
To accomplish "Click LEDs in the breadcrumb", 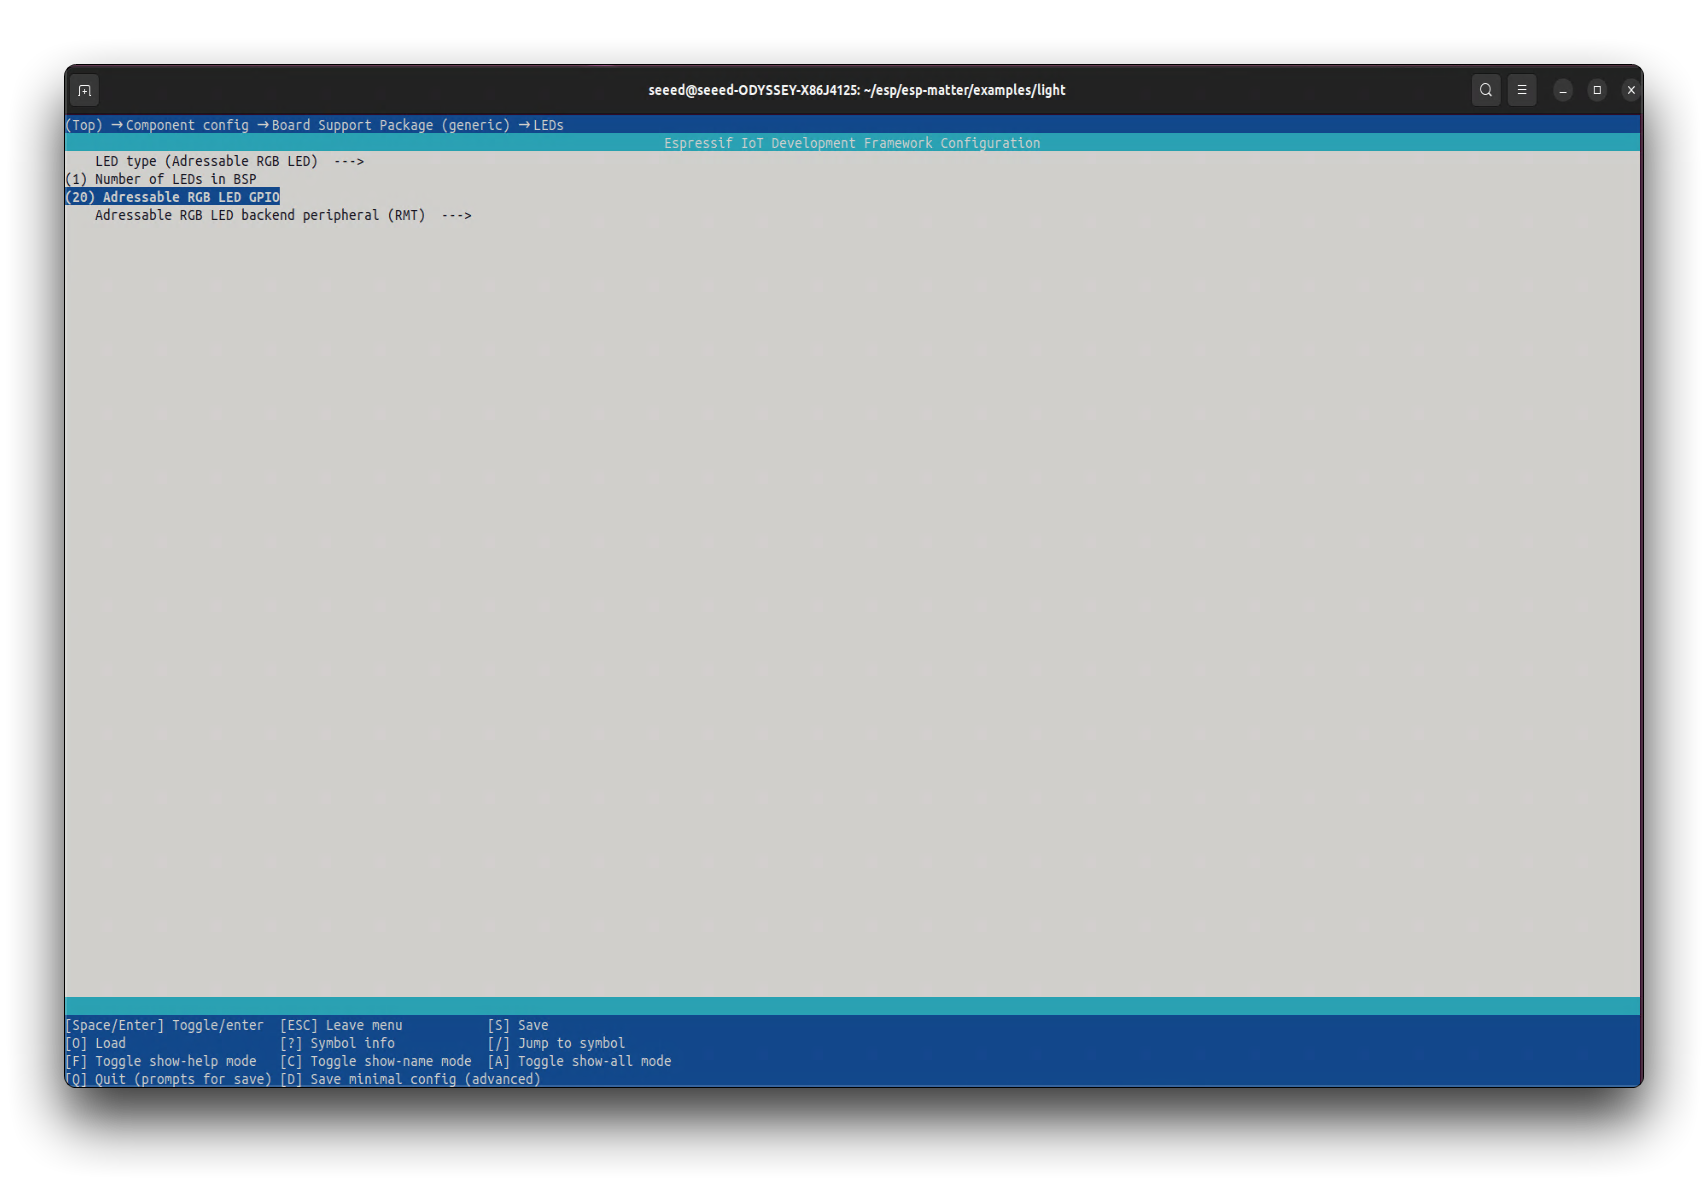I will 548,125.
